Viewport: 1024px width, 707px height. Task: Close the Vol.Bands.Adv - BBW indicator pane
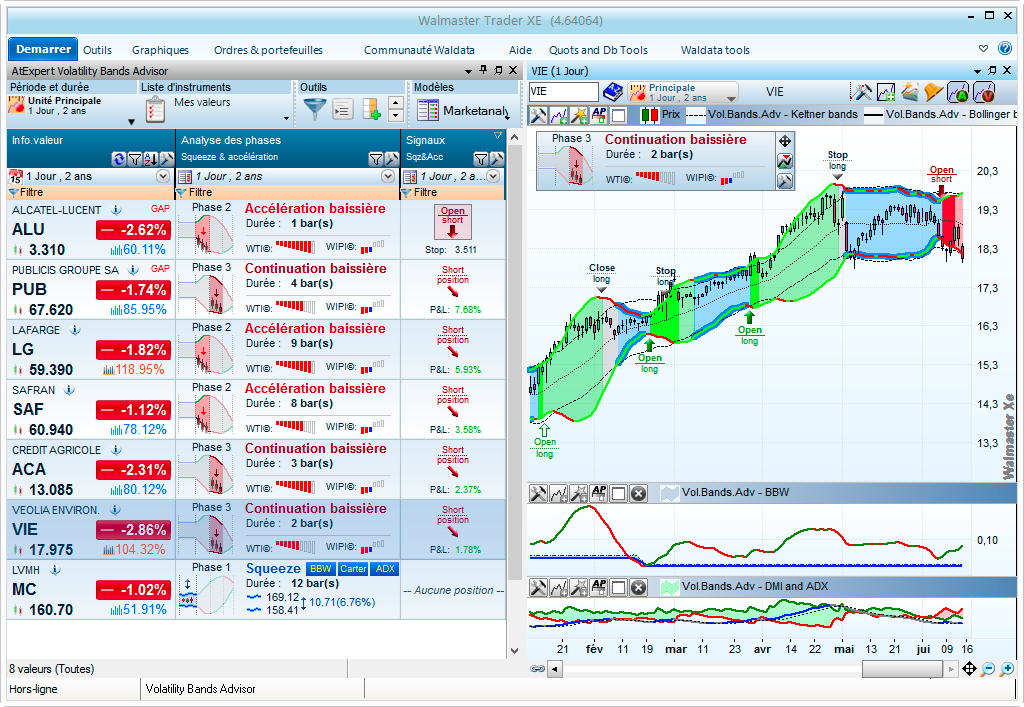tap(639, 494)
